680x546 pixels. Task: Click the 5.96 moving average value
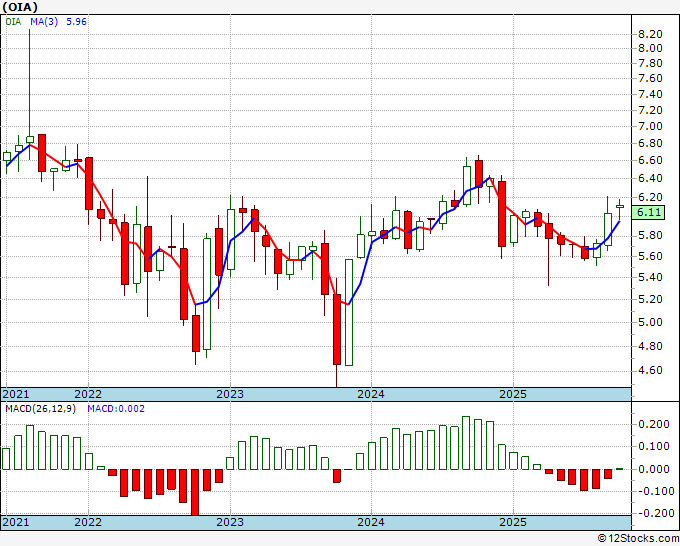tap(76, 21)
